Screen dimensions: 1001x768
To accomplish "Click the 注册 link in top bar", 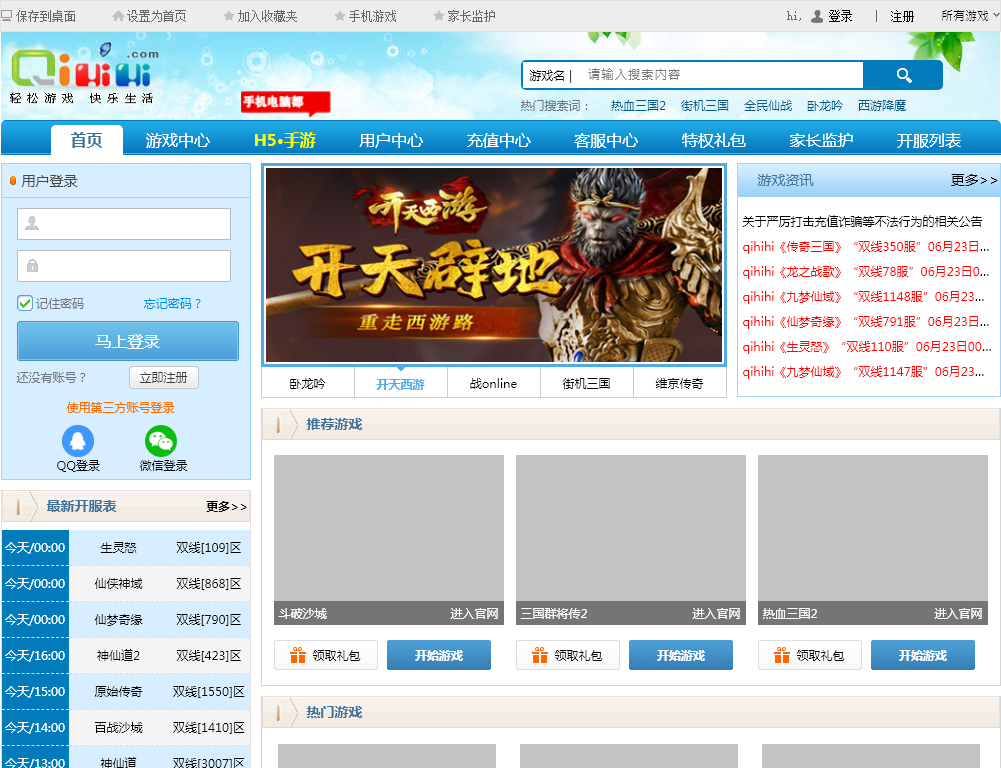I will pos(902,17).
